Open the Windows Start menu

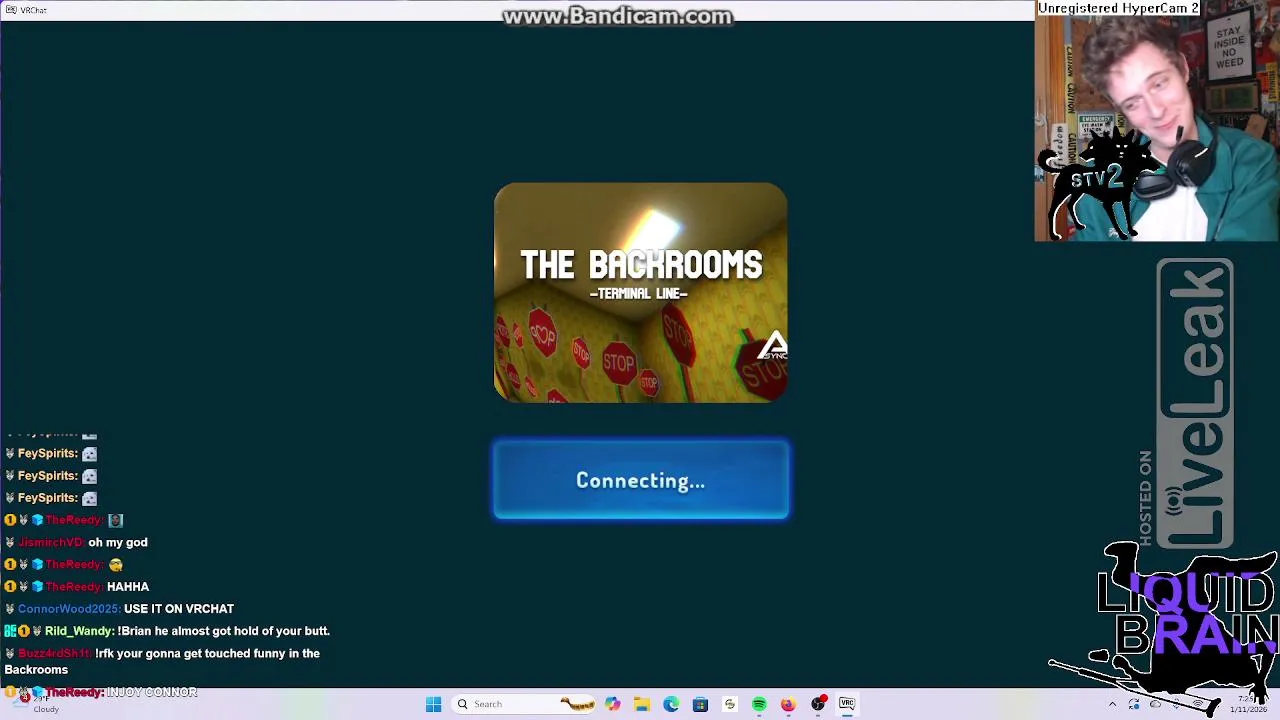(433, 704)
